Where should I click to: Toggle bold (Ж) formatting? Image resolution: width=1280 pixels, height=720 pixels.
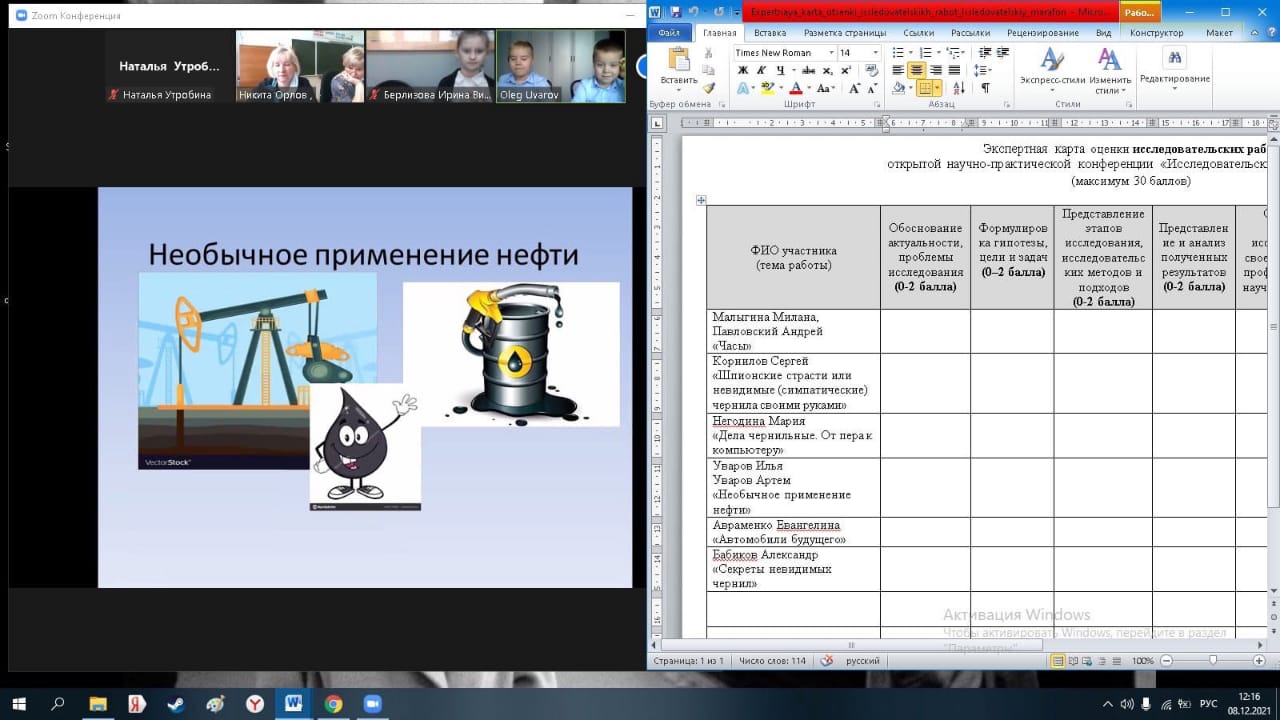742,70
